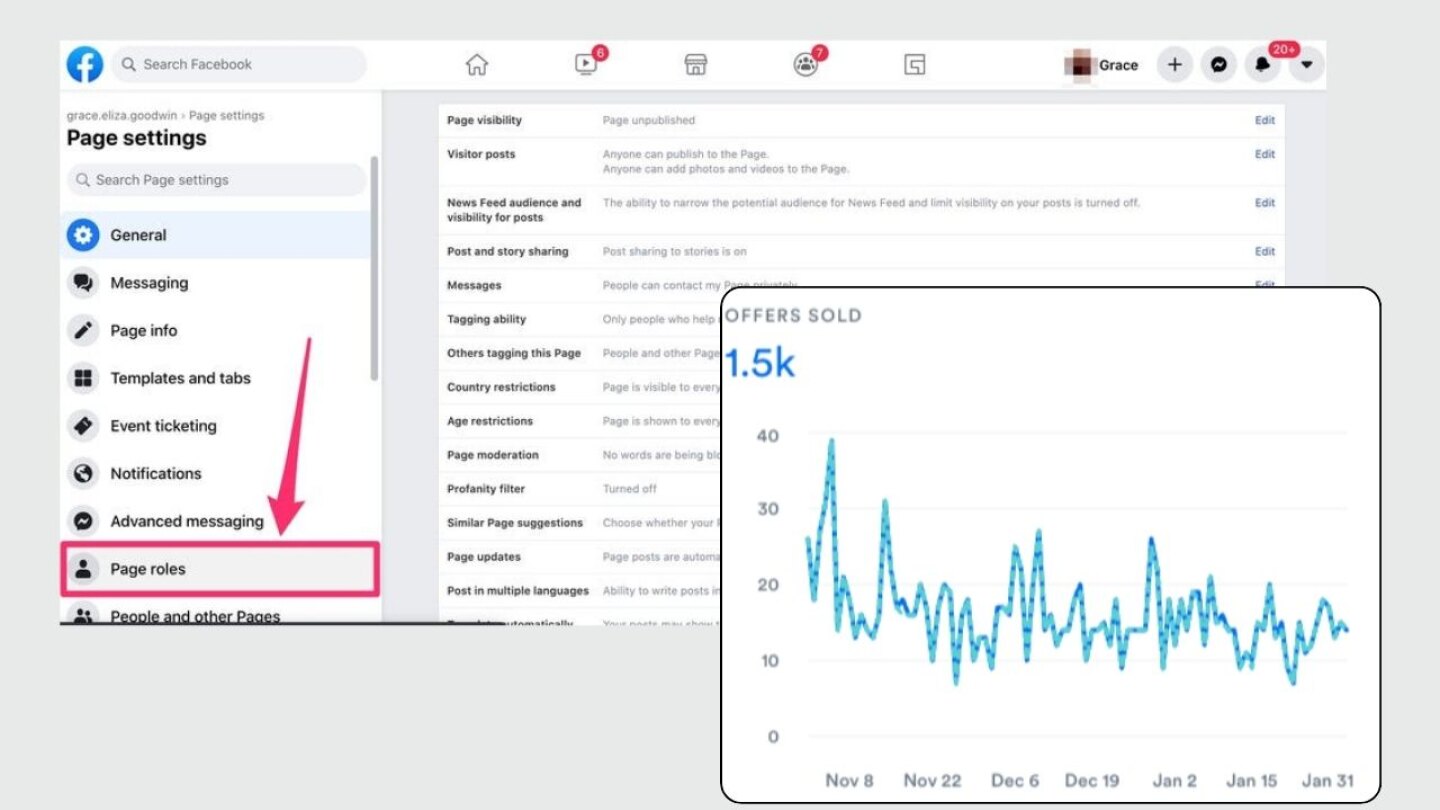Click the Page roles person icon
The width and height of the screenshot is (1440, 810).
click(83, 569)
